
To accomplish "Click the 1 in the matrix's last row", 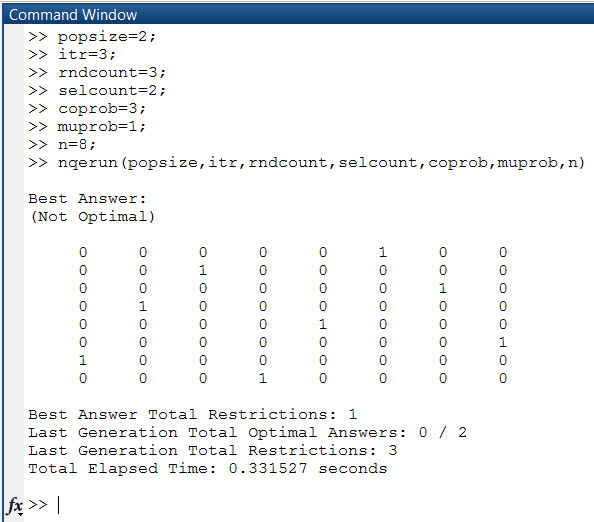I will pos(263,378).
